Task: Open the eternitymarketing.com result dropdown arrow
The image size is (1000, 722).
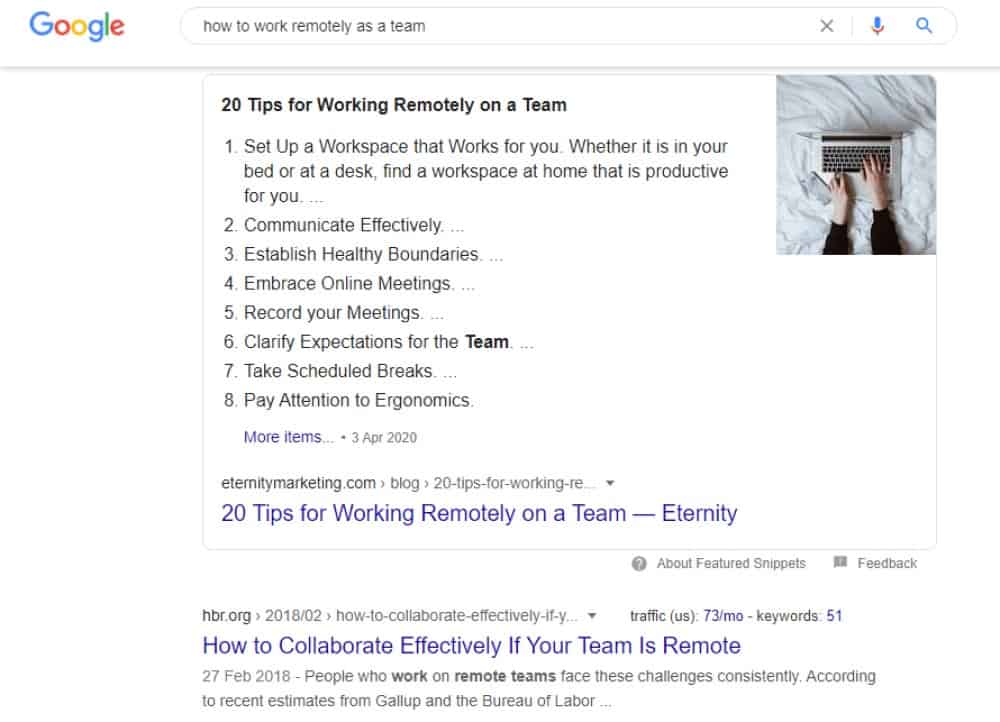Action: (x=611, y=483)
